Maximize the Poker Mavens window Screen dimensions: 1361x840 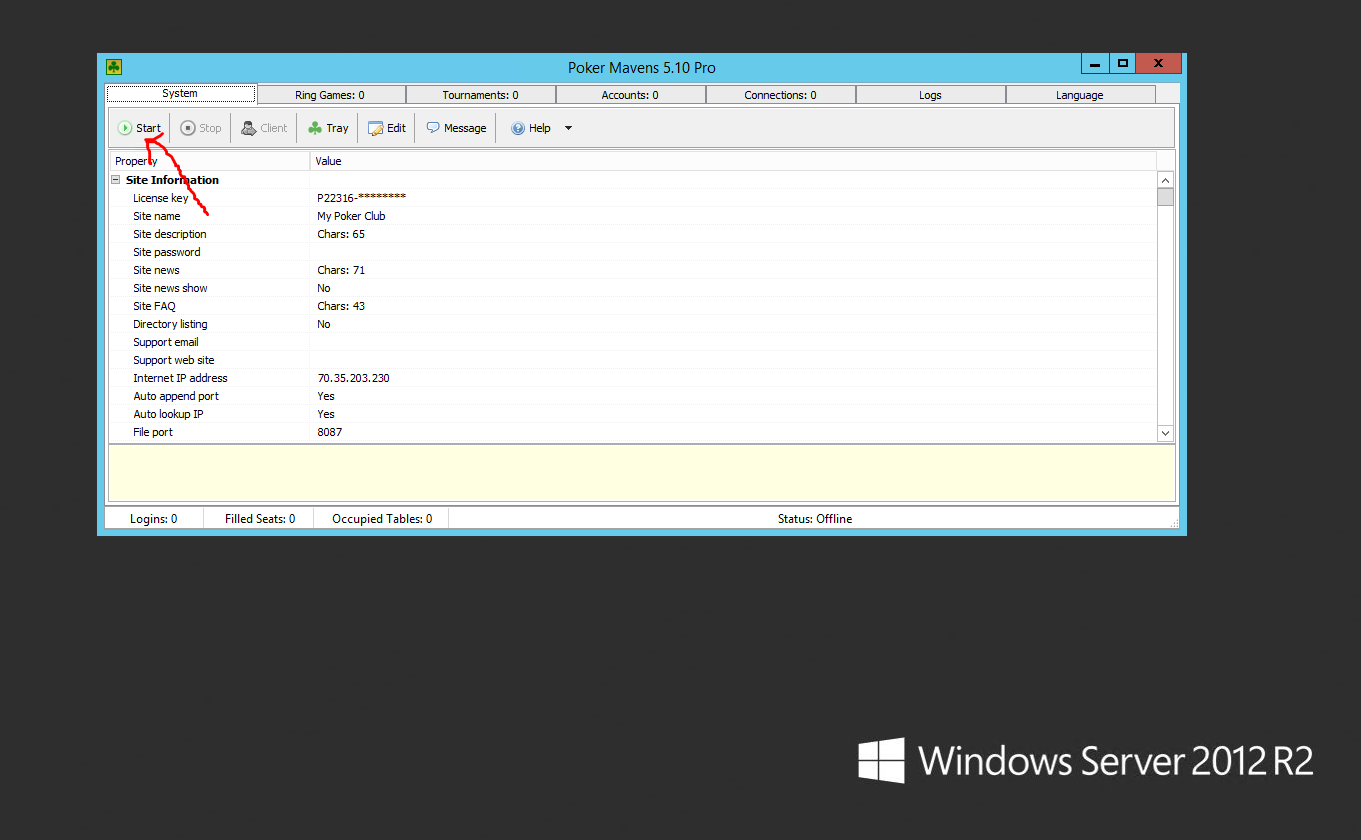point(1123,63)
